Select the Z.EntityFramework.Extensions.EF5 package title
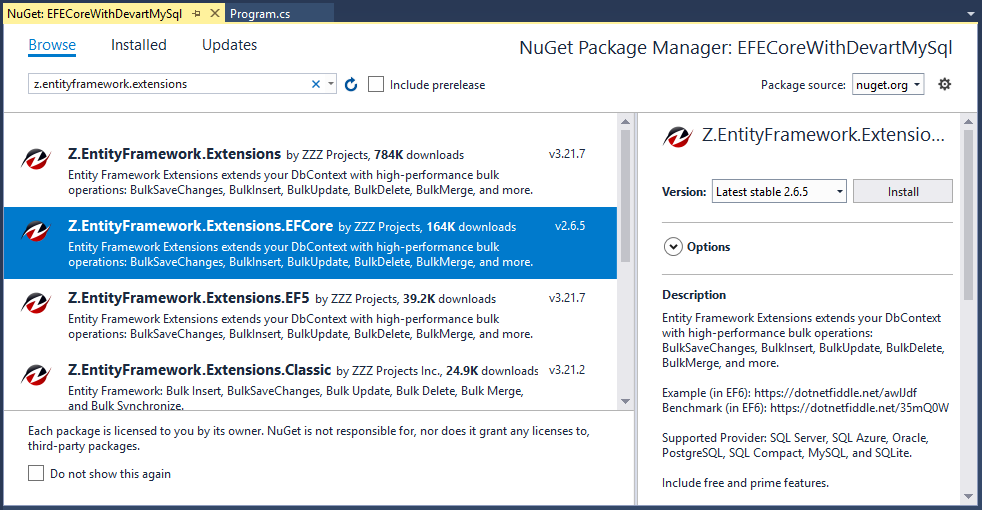The width and height of the screenshot is (982, 510). [x=189, y=298]
